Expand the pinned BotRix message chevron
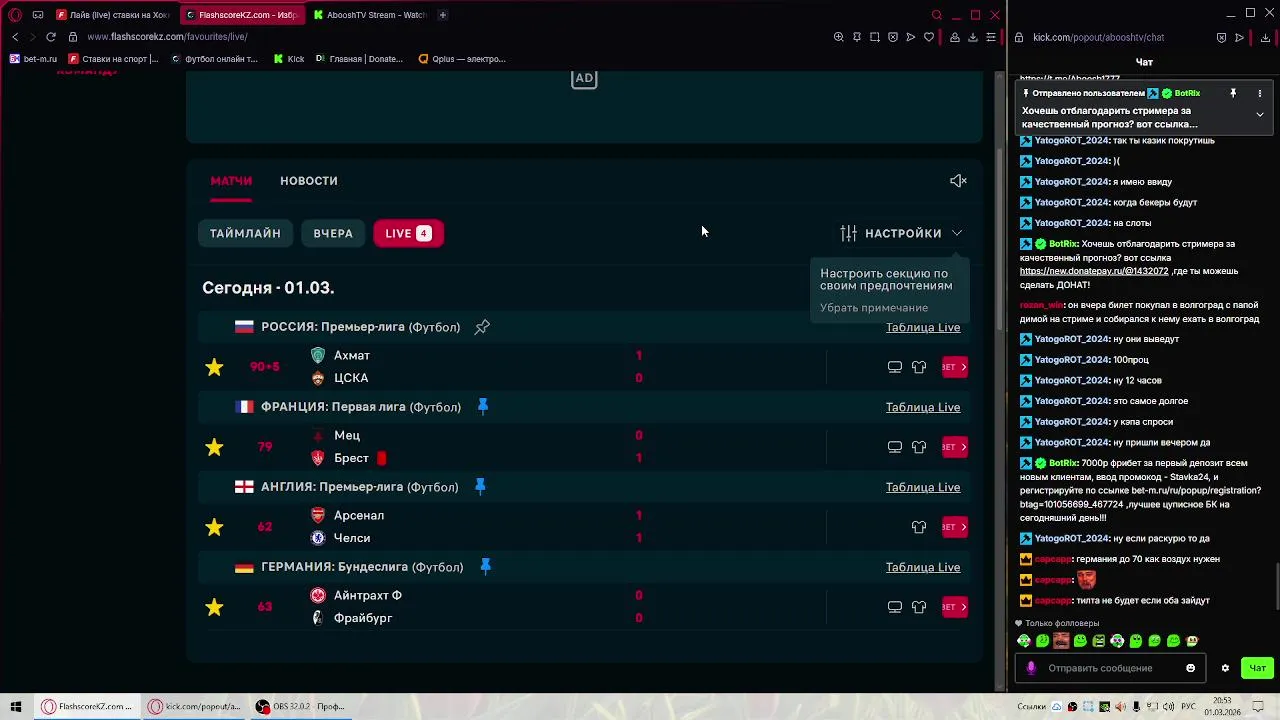 coord(1260,115)
